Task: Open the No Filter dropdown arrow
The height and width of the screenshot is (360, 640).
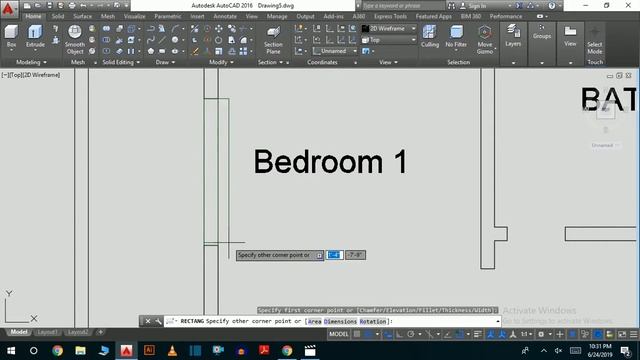Action: coord(456,51)
